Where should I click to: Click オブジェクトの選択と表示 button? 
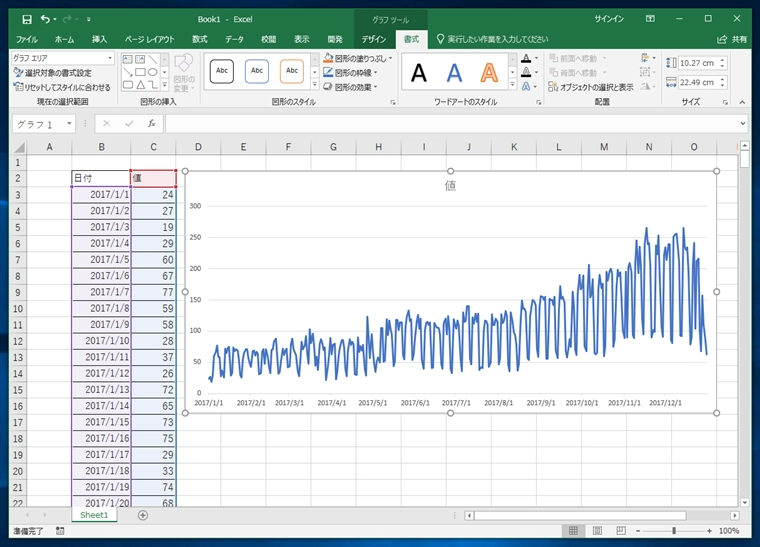[590, 87]
